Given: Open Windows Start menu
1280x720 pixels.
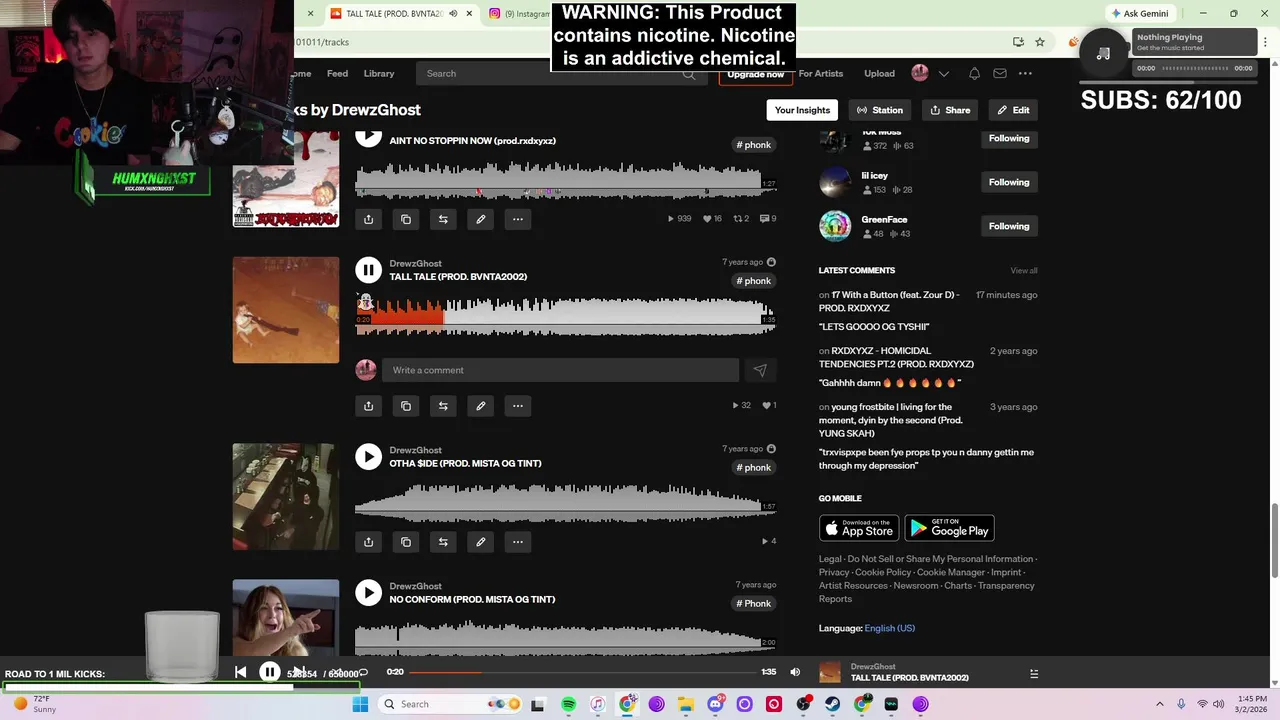Looking at the screenshot, I should (360, 704).
